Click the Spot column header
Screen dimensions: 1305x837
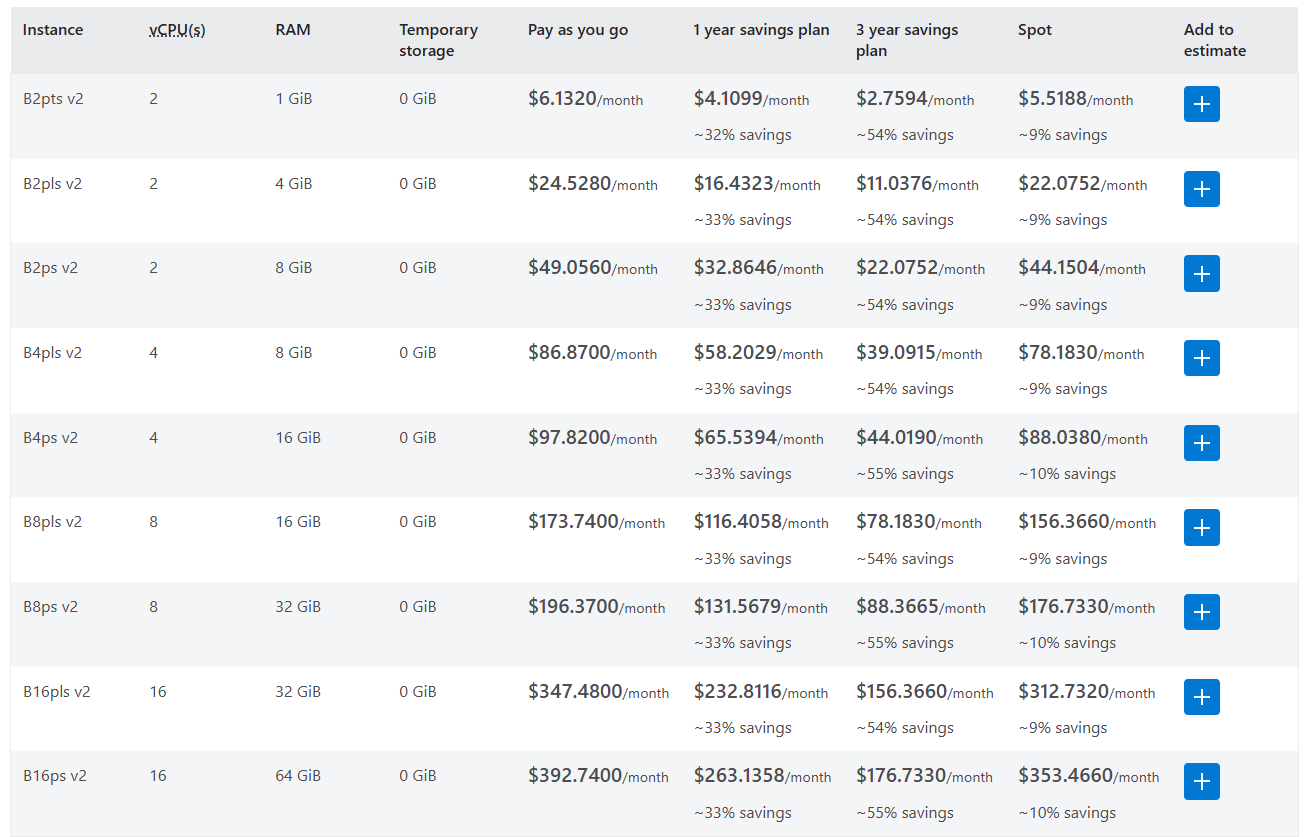(x=1035, y=30)
